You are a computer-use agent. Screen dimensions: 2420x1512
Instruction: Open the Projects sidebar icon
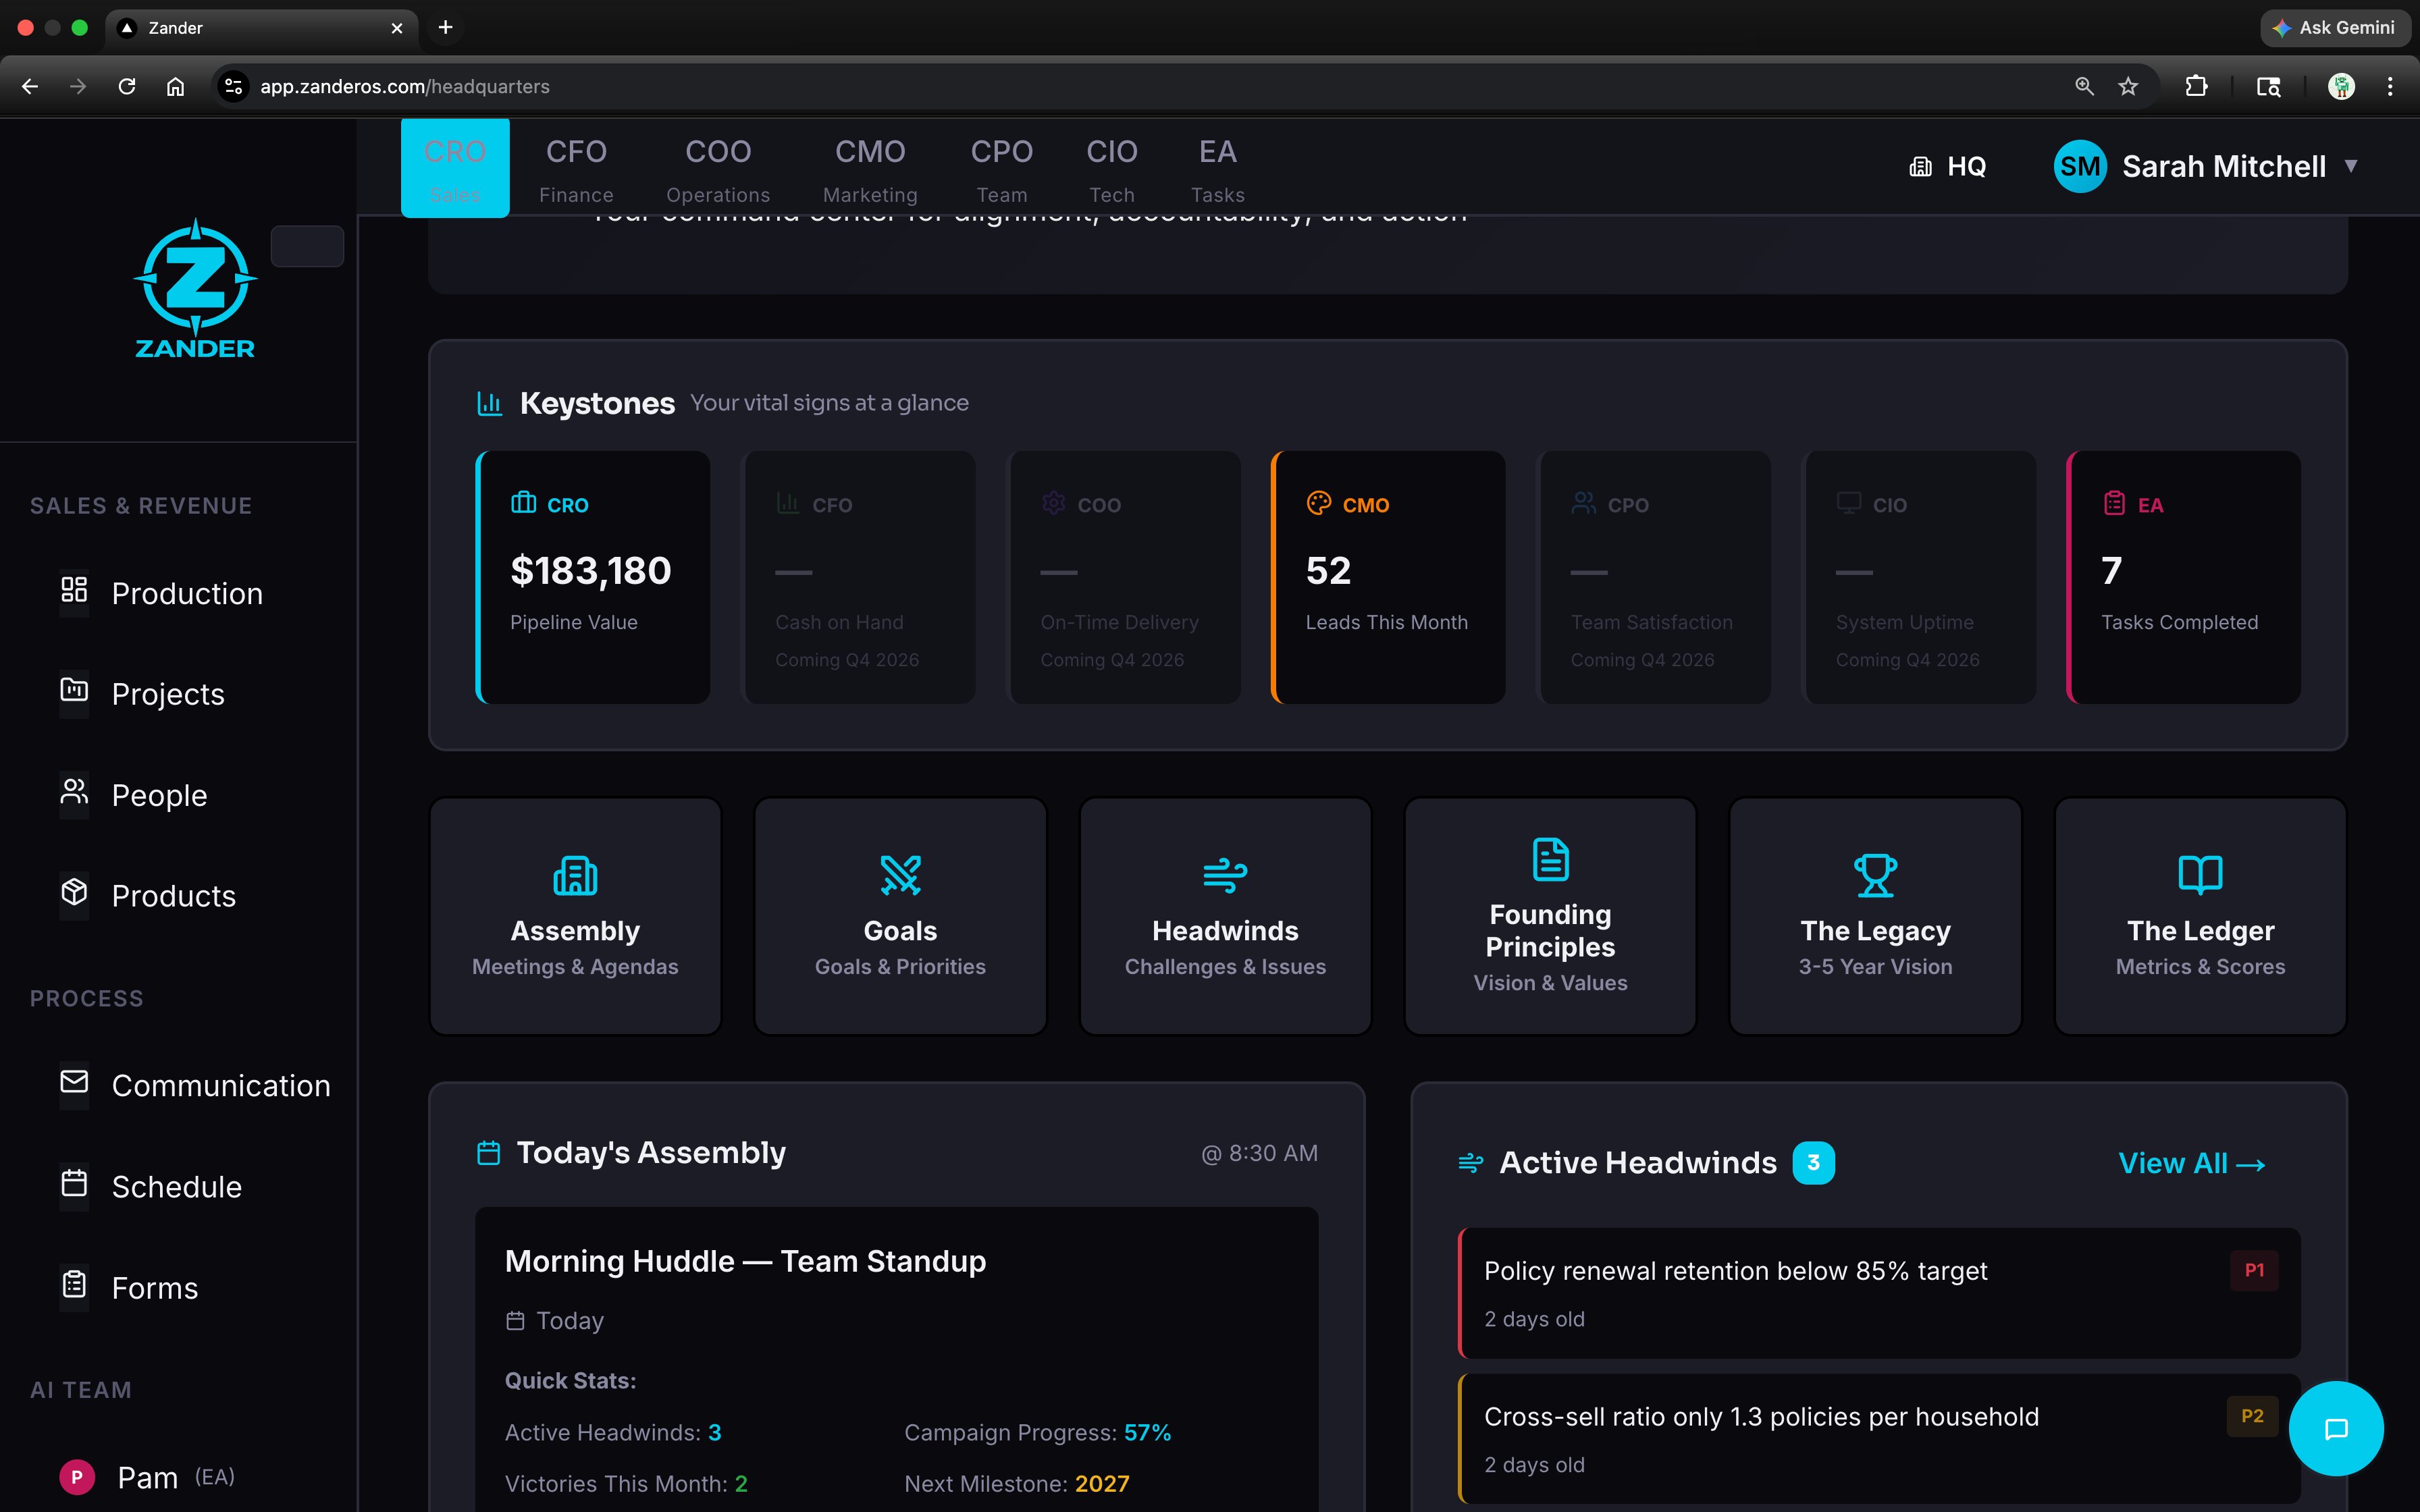click(74, 689)
